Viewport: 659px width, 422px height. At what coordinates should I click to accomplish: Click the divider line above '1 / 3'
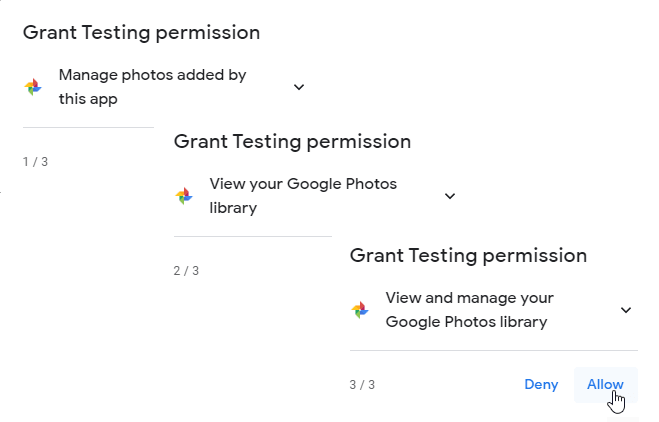coord(88,128)
